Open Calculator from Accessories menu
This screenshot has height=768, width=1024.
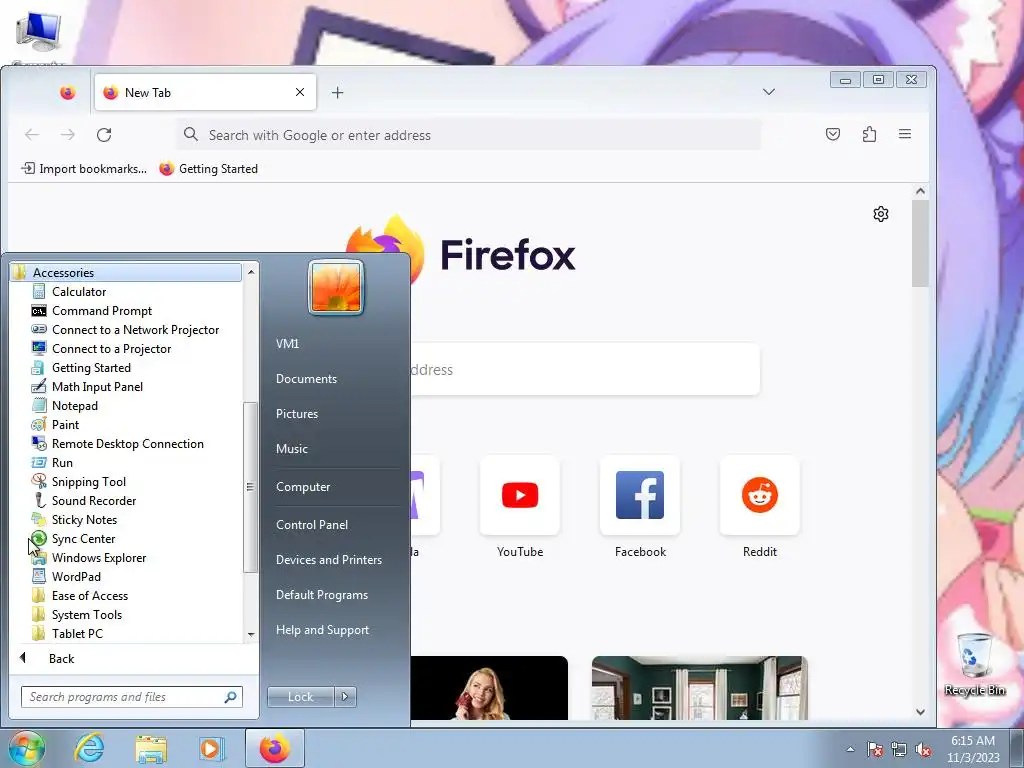click(x=78, y=292)
